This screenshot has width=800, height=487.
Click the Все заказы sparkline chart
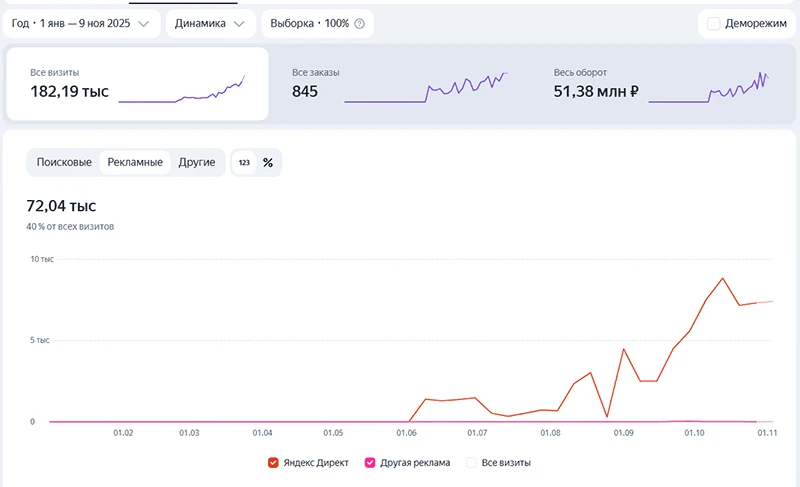426,87
